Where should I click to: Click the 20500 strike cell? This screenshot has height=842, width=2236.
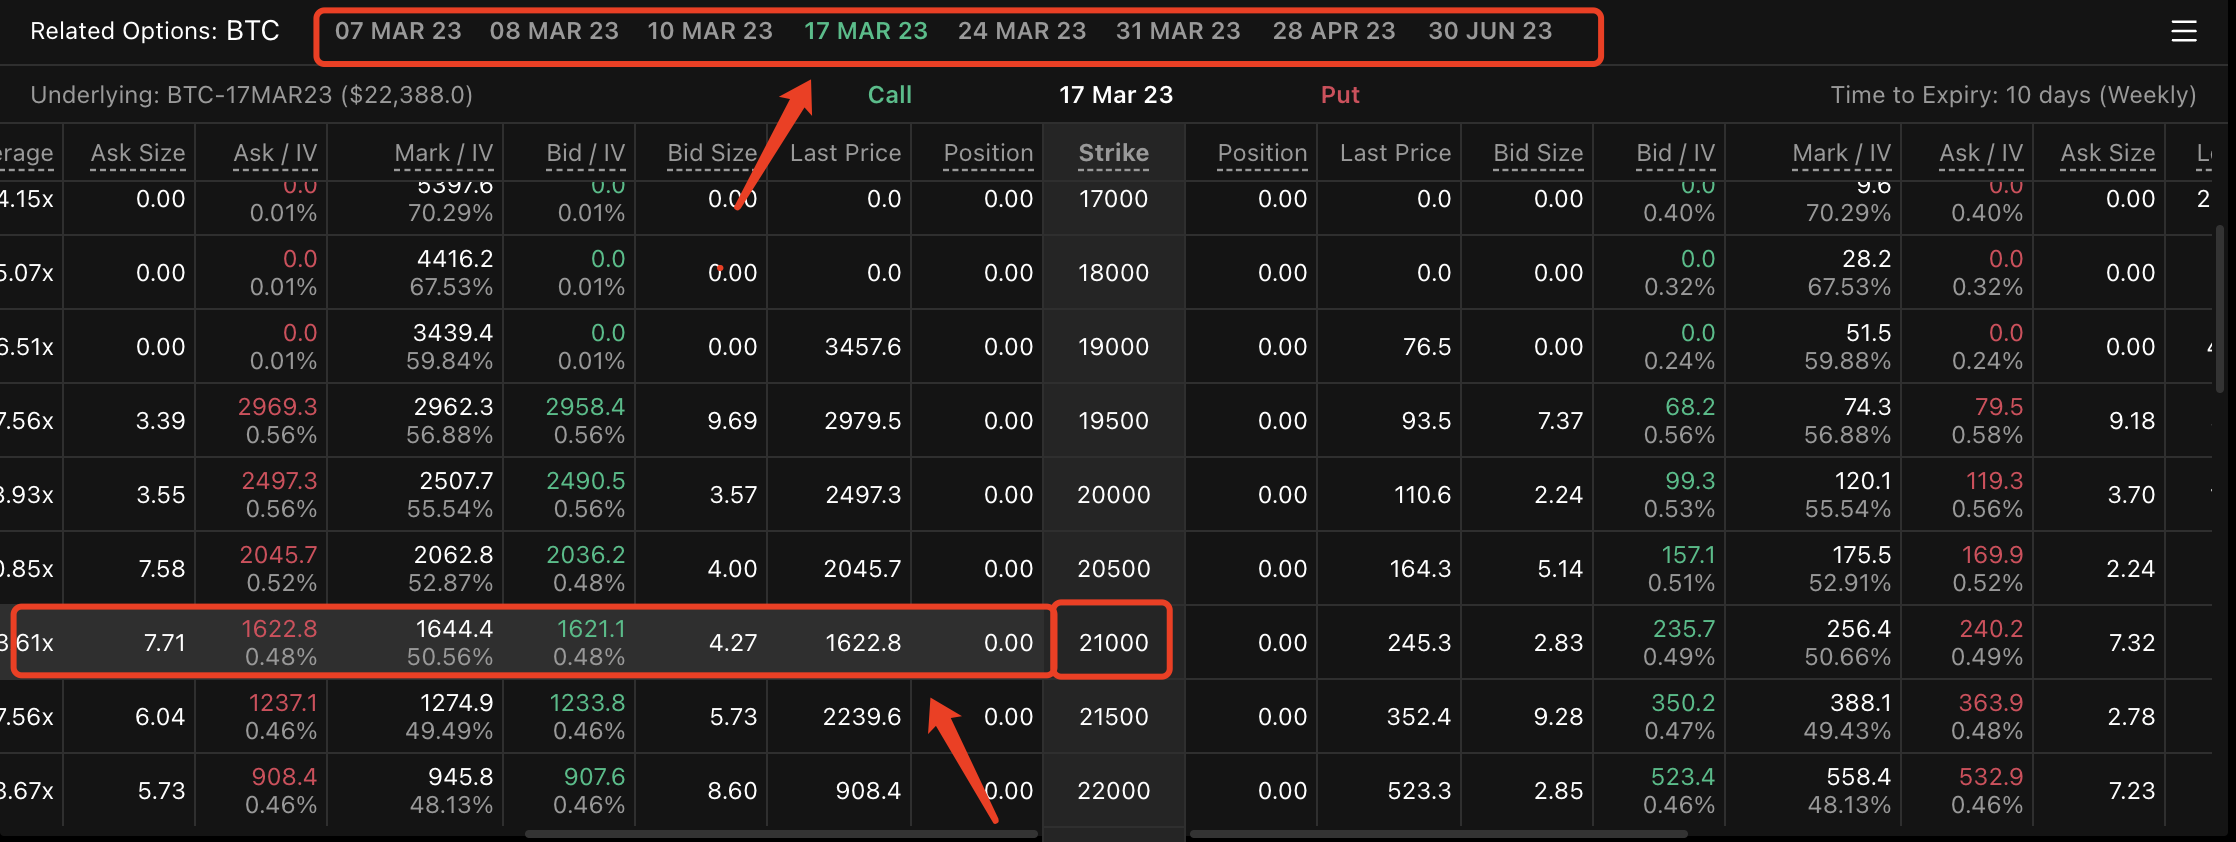pos(1113,569)
